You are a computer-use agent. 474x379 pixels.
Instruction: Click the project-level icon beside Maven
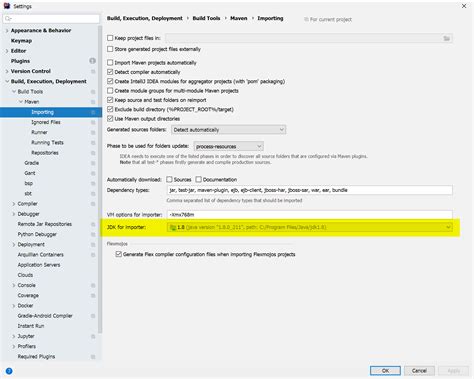93,102
